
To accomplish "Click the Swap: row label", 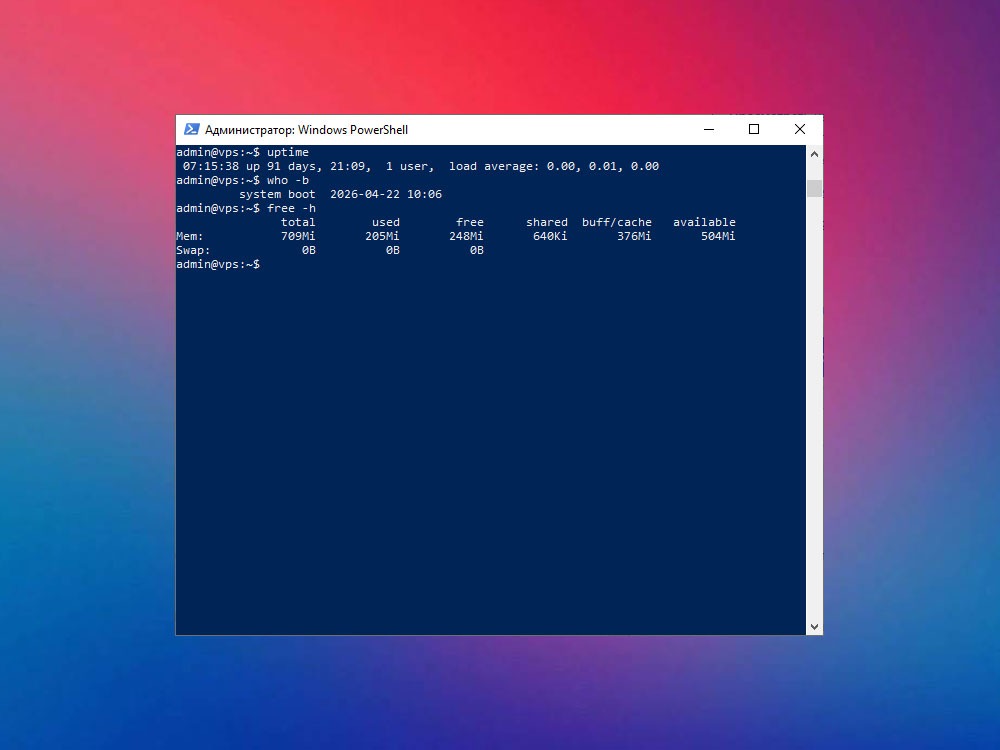I will point(193,251).
